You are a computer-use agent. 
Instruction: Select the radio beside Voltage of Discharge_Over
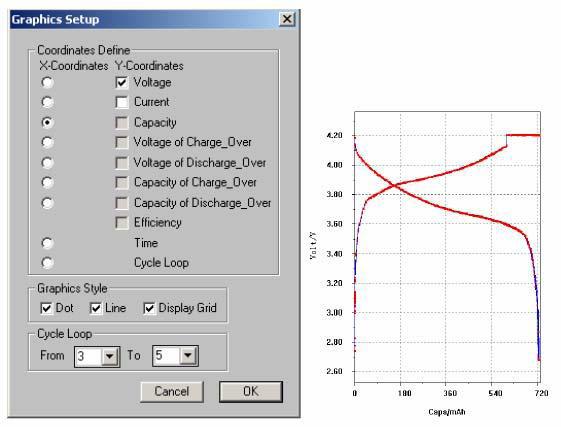(48, 163)
